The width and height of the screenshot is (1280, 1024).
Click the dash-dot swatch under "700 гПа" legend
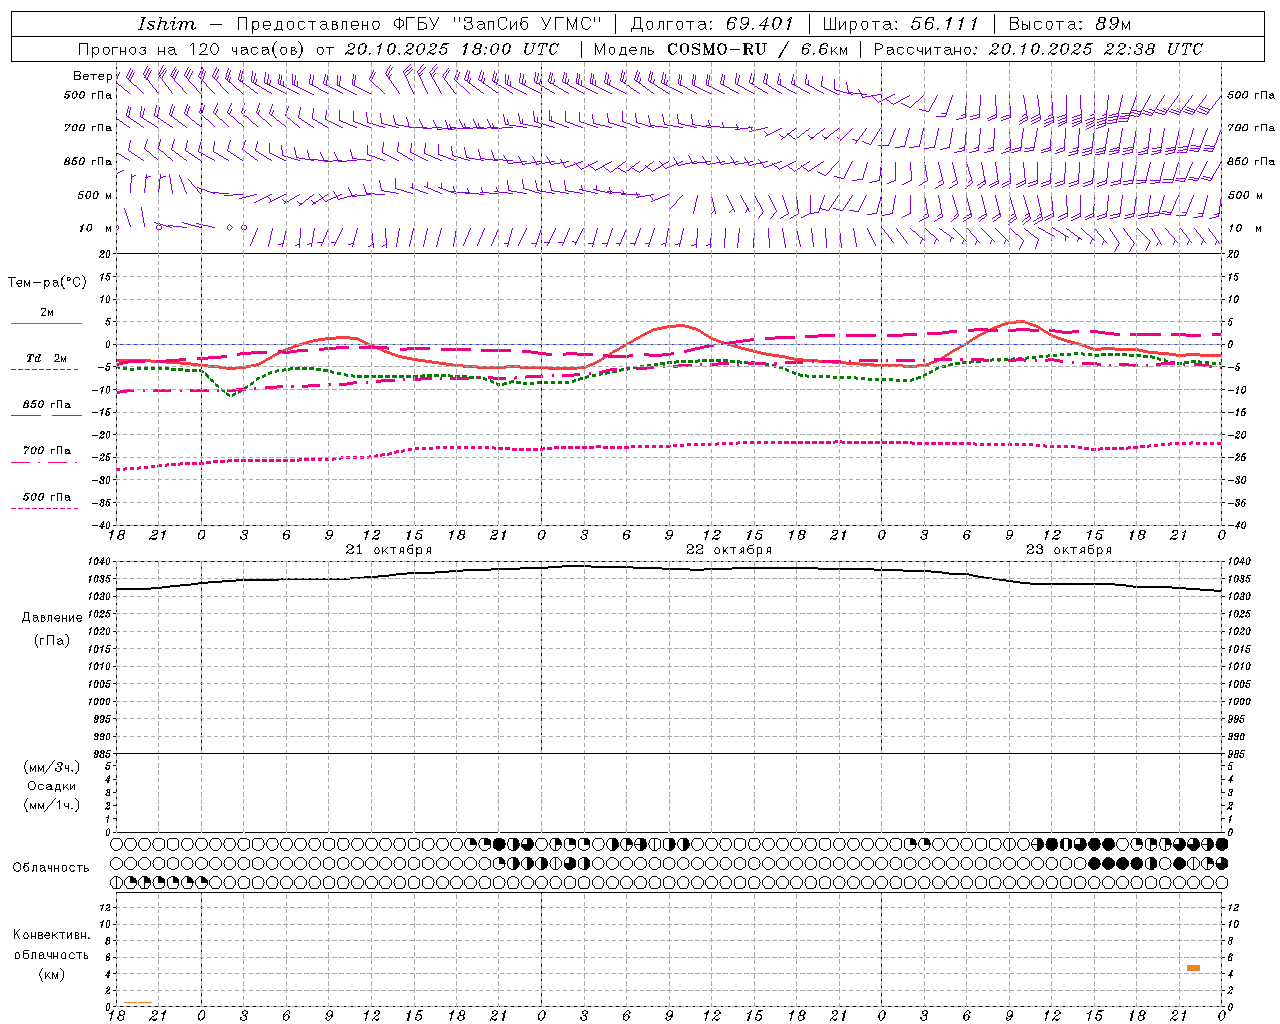44,462
